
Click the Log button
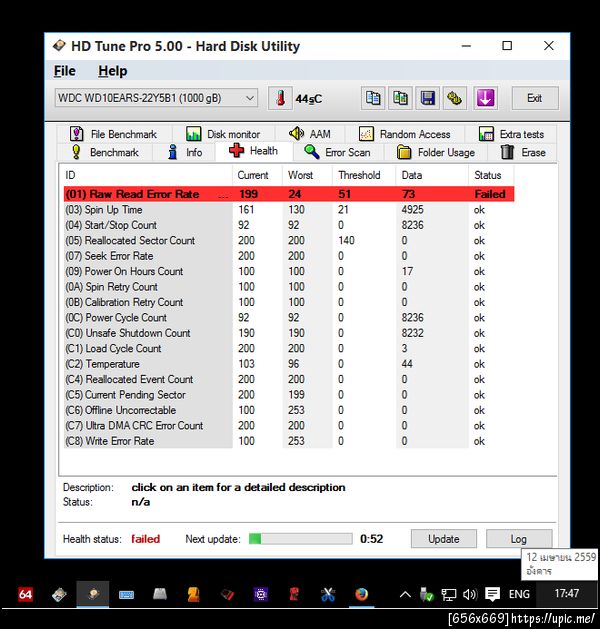coord(519,539)
